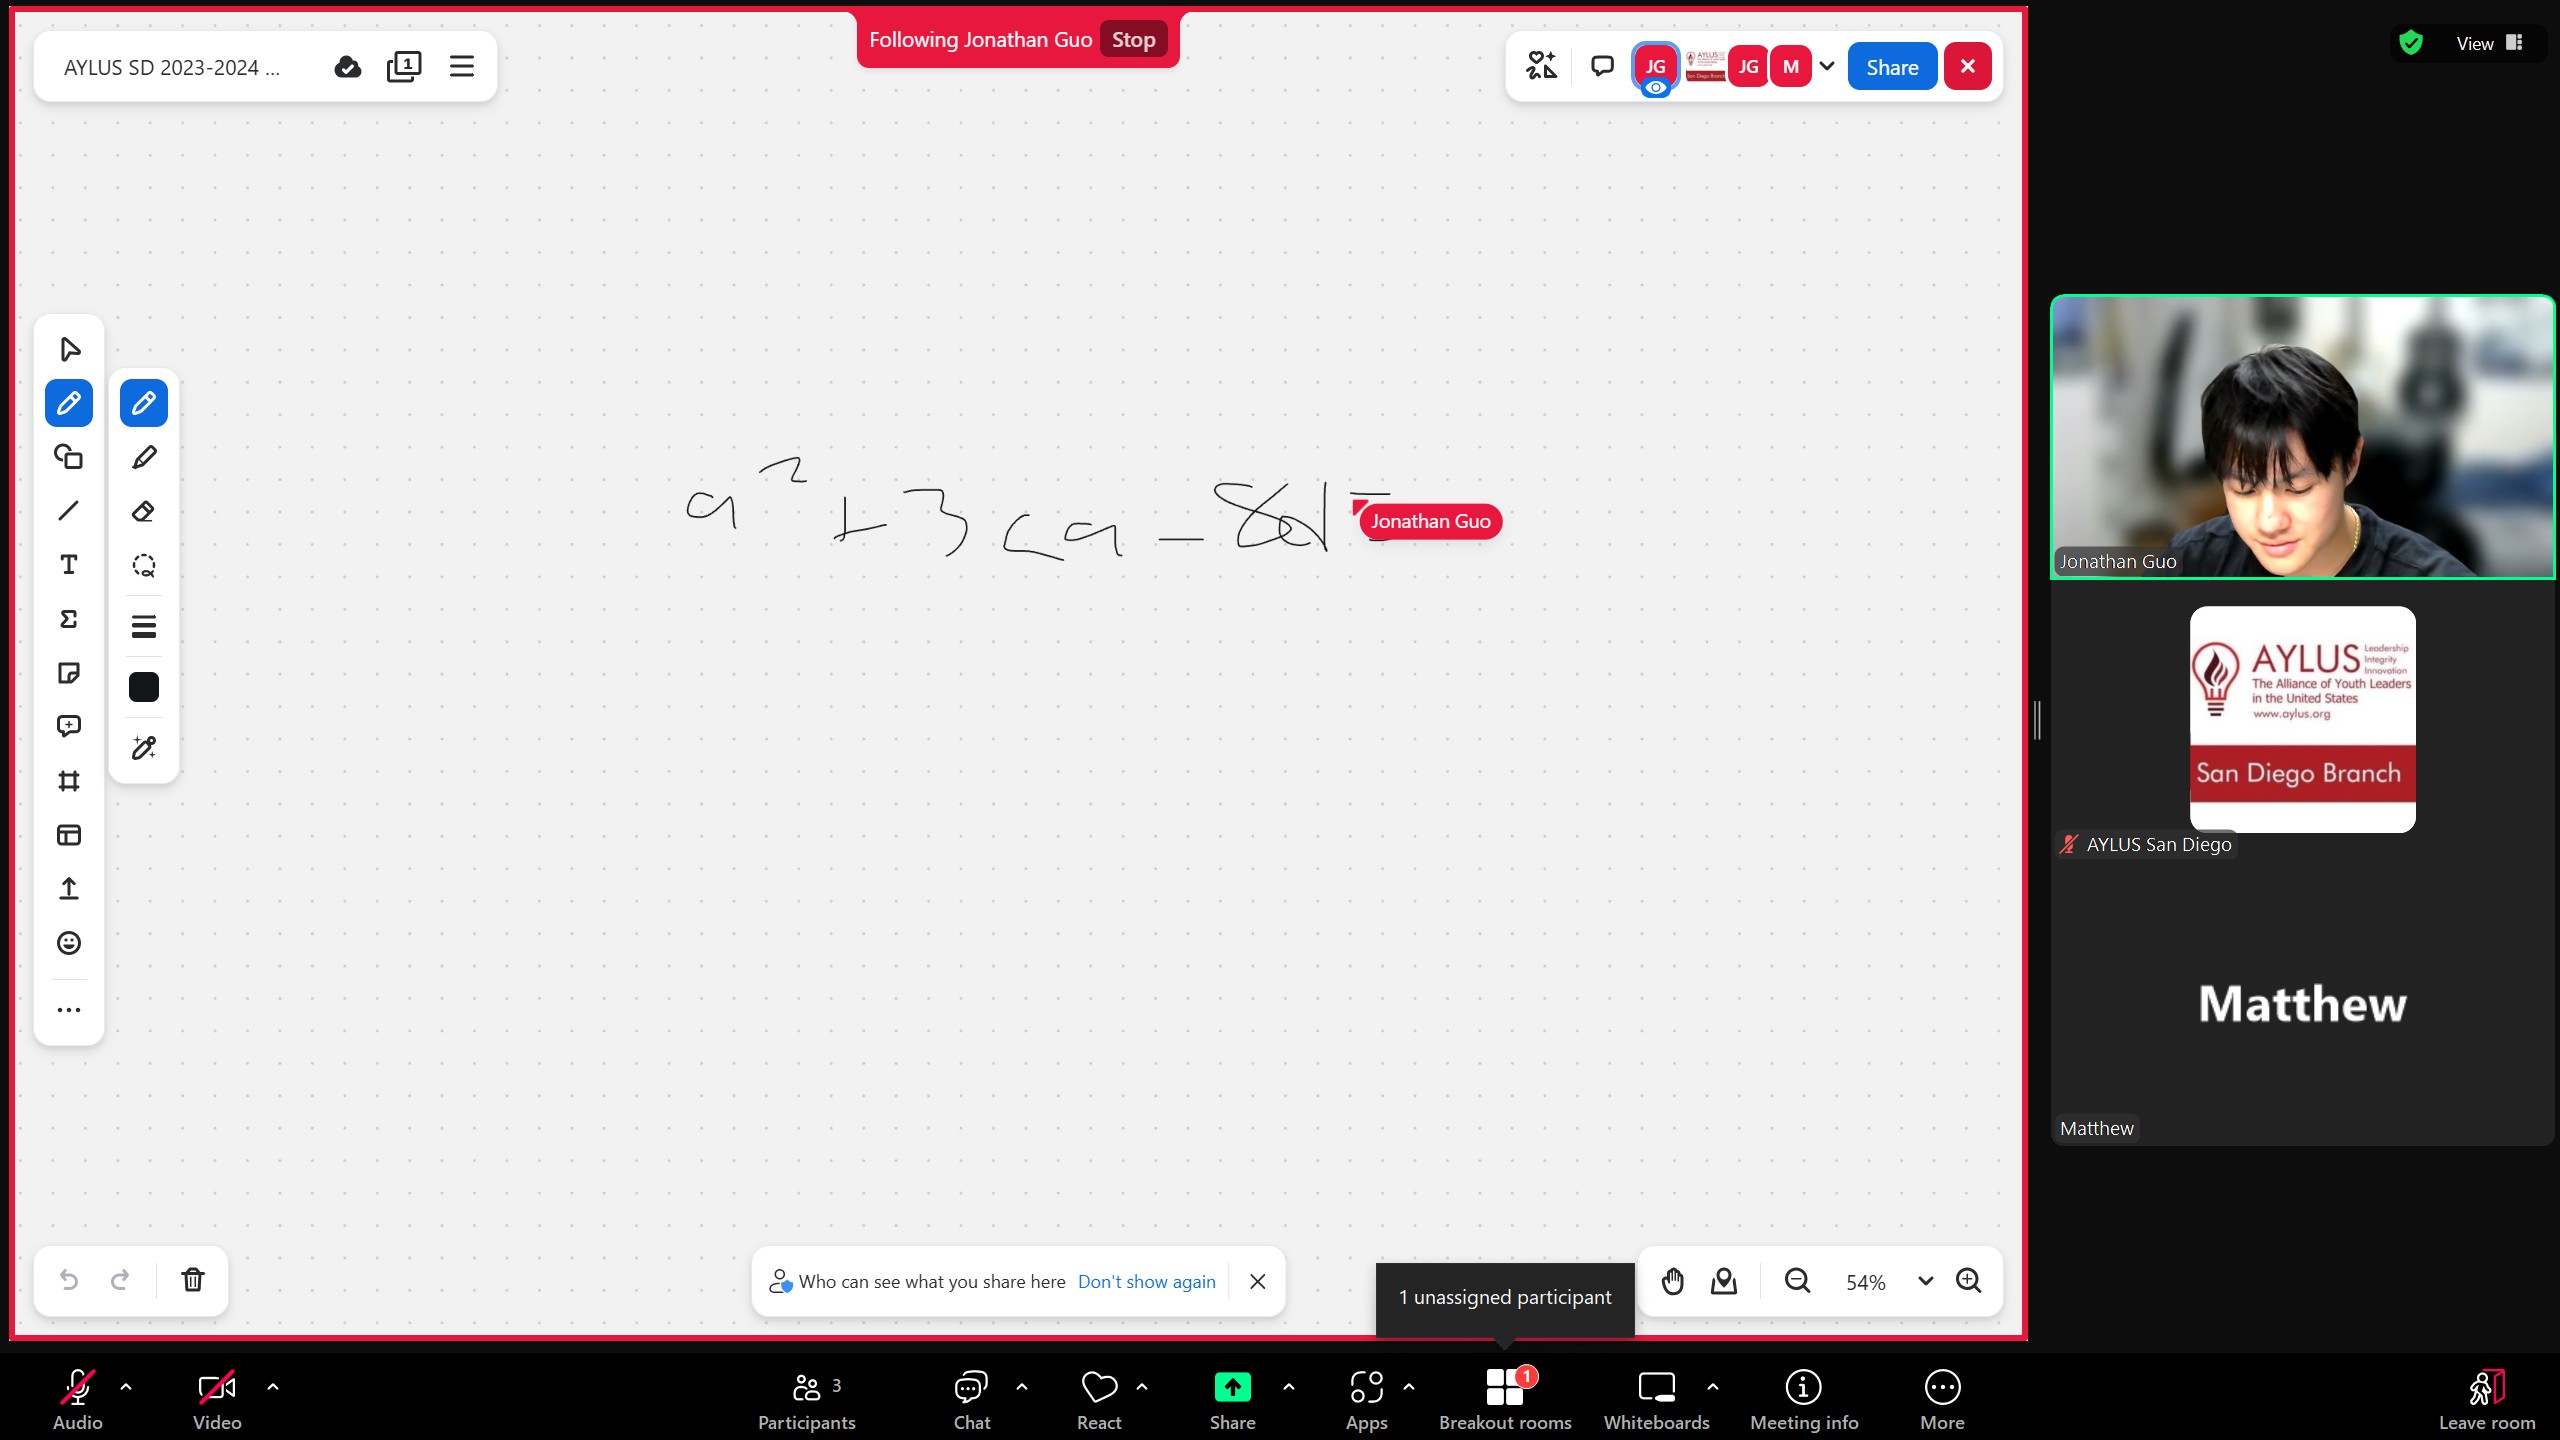Toggle the hand pan mode

point(1672,1281)
